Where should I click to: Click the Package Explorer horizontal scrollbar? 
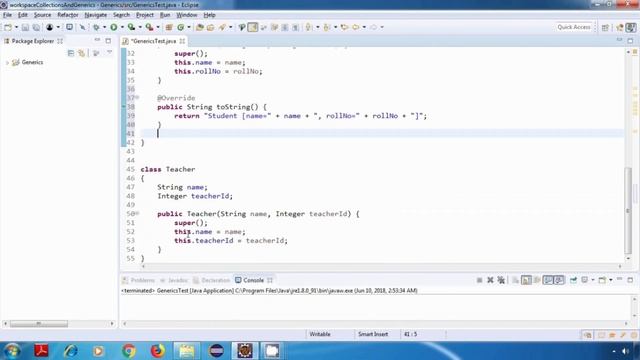pos(39,324)
